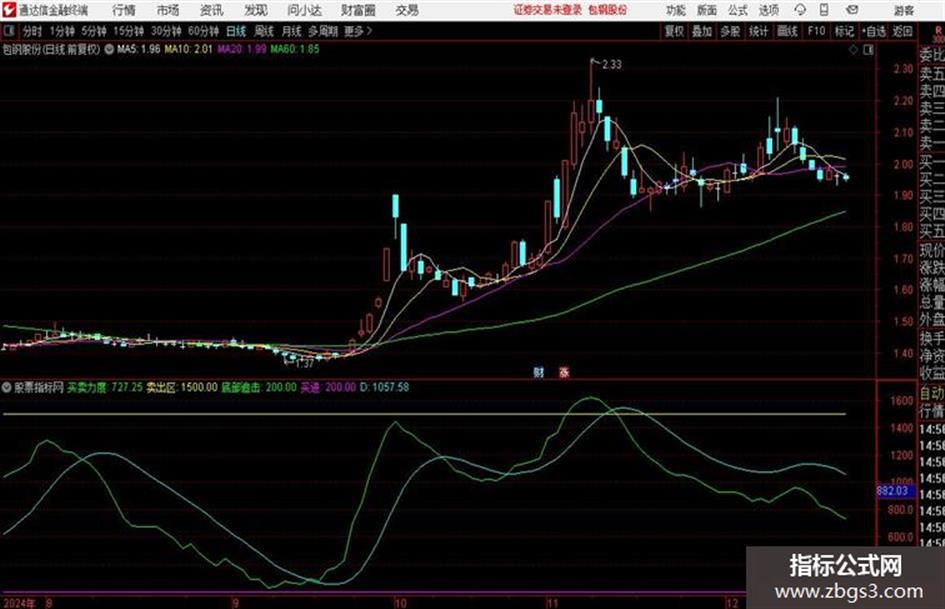Image resolution: width=945 pixels, height=609 pixels.
Task: Click the MA5: 1.96 label
Action: (139, 49)
